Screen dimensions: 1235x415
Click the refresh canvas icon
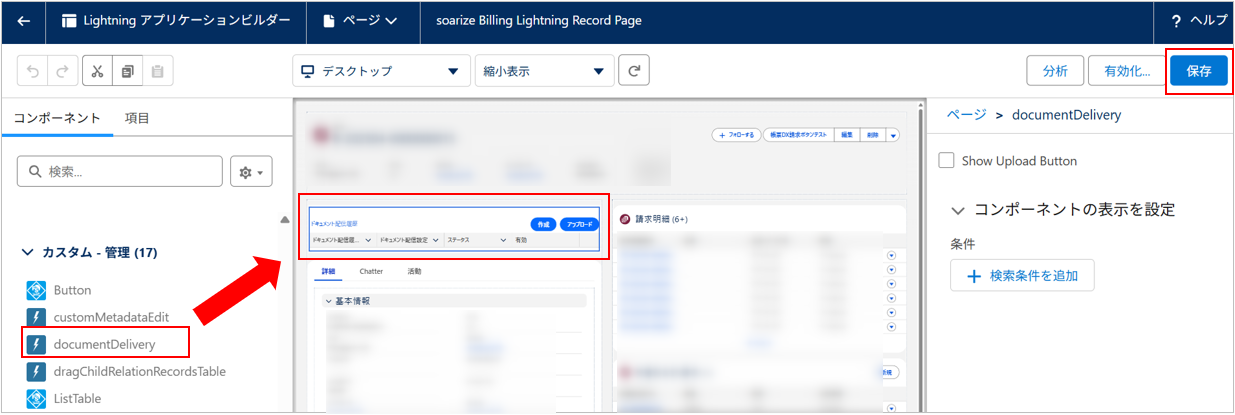click(634, 71)
